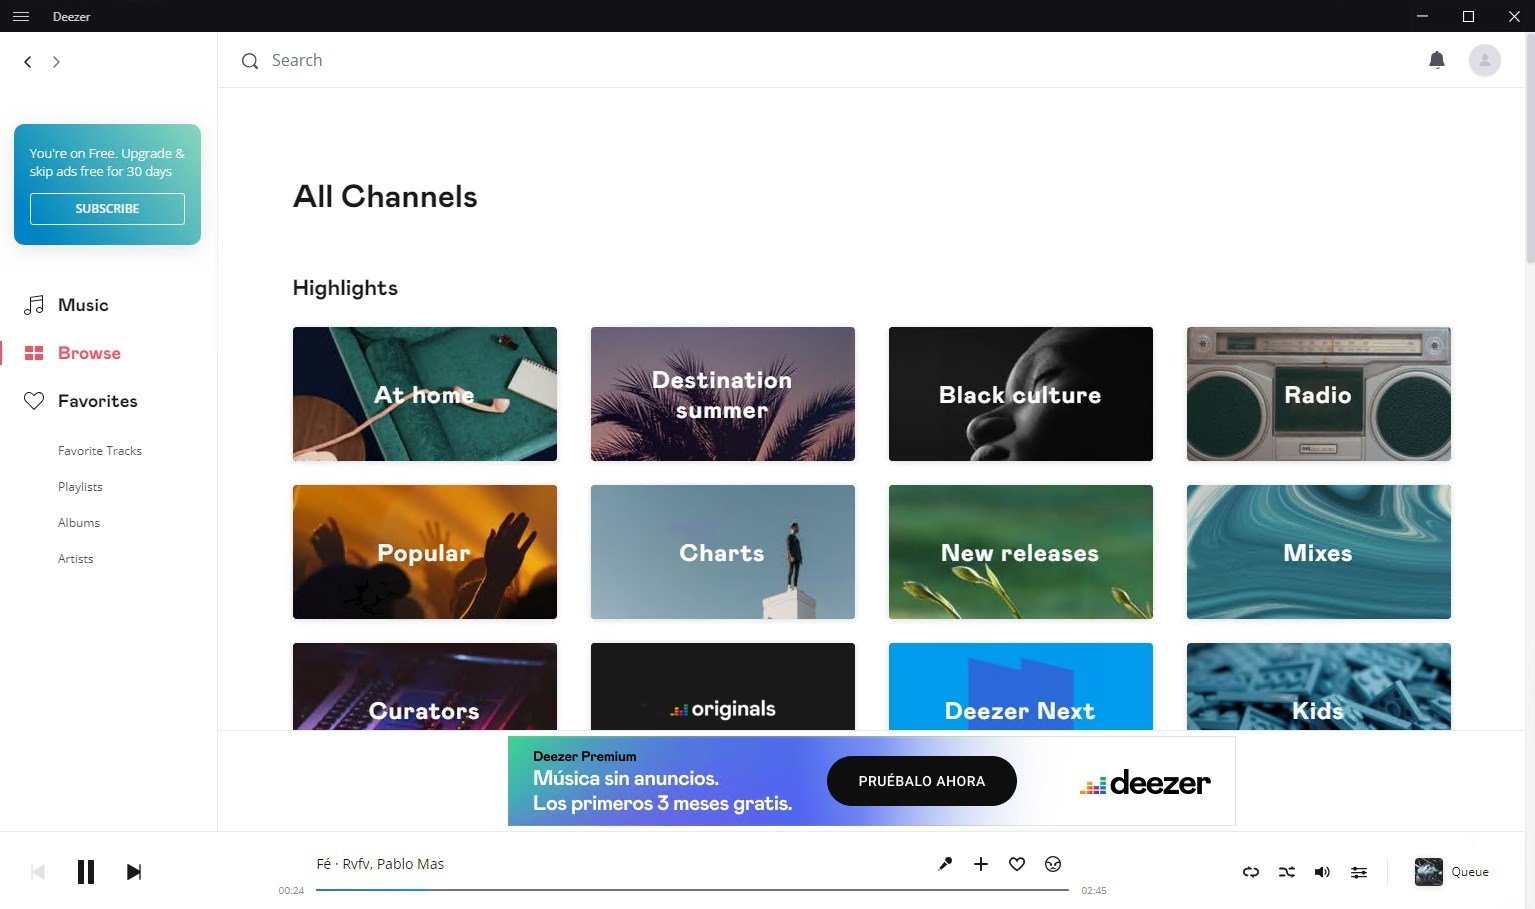Open the hamburger menu in title bar
The width and height of the screenshot is (1535, 909).
tap(20, 16)
